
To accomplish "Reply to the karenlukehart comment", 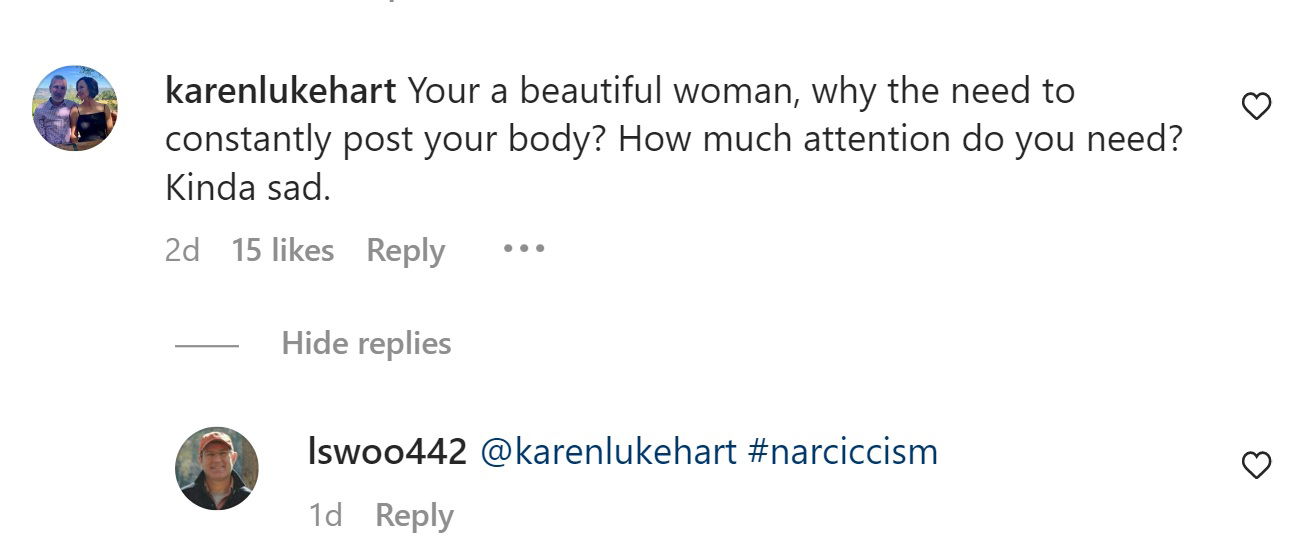I will (x=405, y=250).
